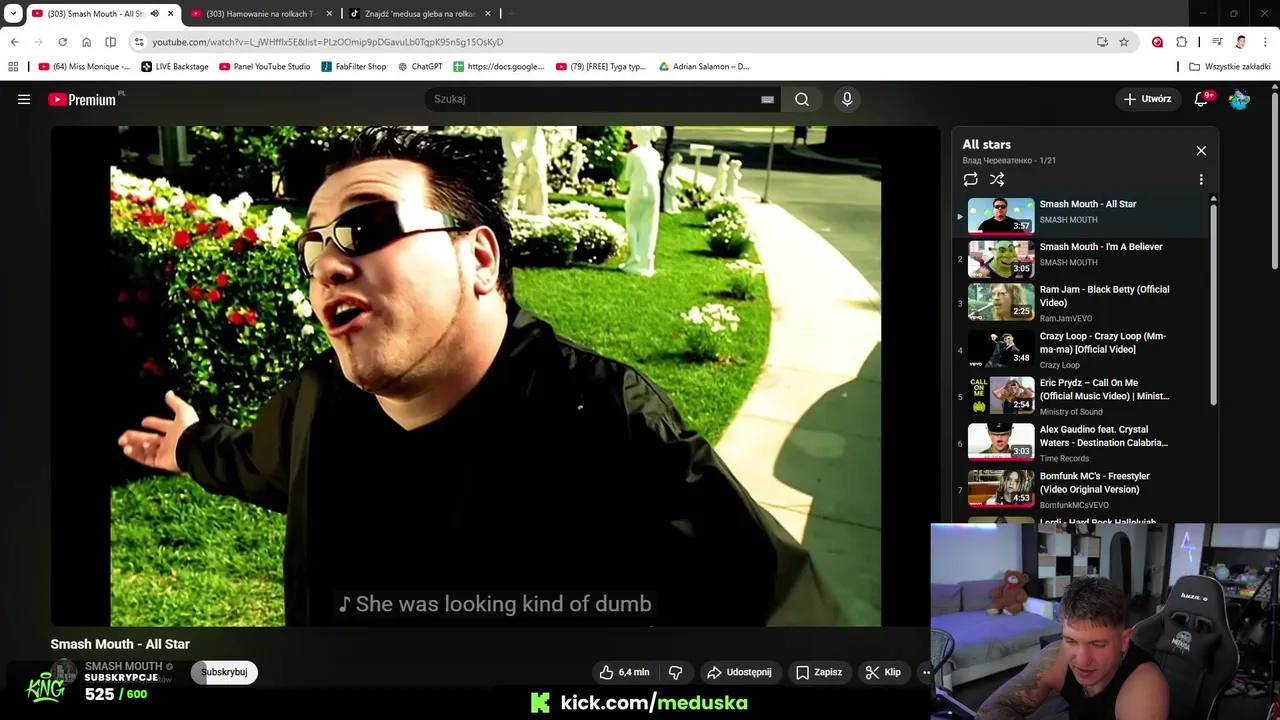Viewport: 1280px width, 720px height.
Task: Open the Chrome three-dot menu
Action: (1266, 42)
